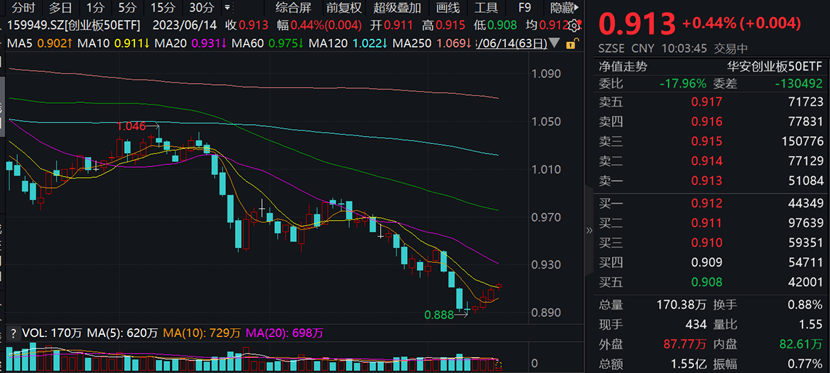
Task: Click the F9 button
Action: coord(525,8)
